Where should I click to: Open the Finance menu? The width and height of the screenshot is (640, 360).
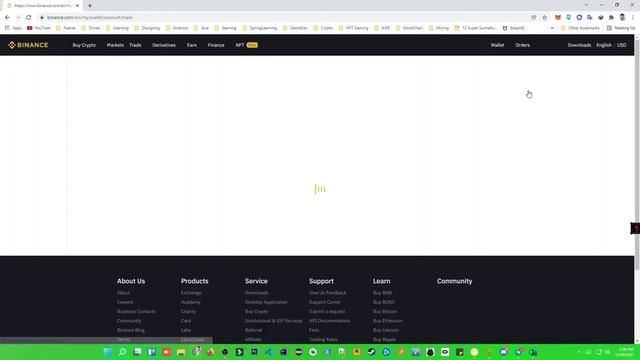[216, 45]
